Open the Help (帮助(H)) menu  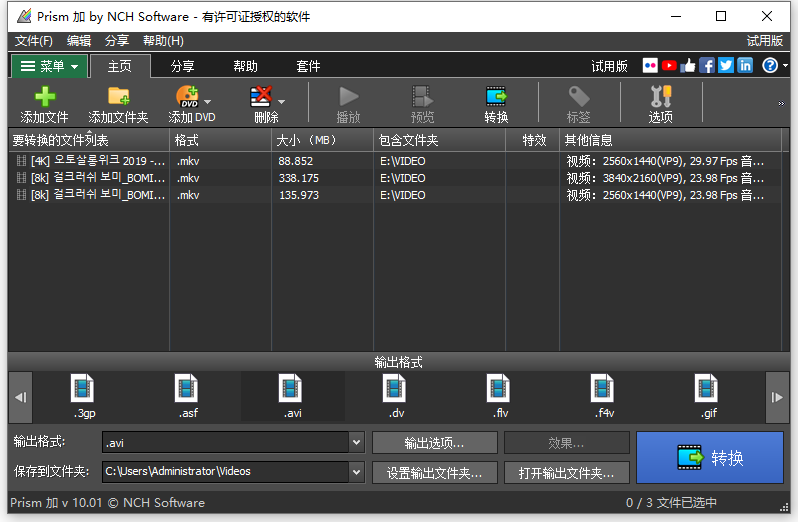[163, 41]
